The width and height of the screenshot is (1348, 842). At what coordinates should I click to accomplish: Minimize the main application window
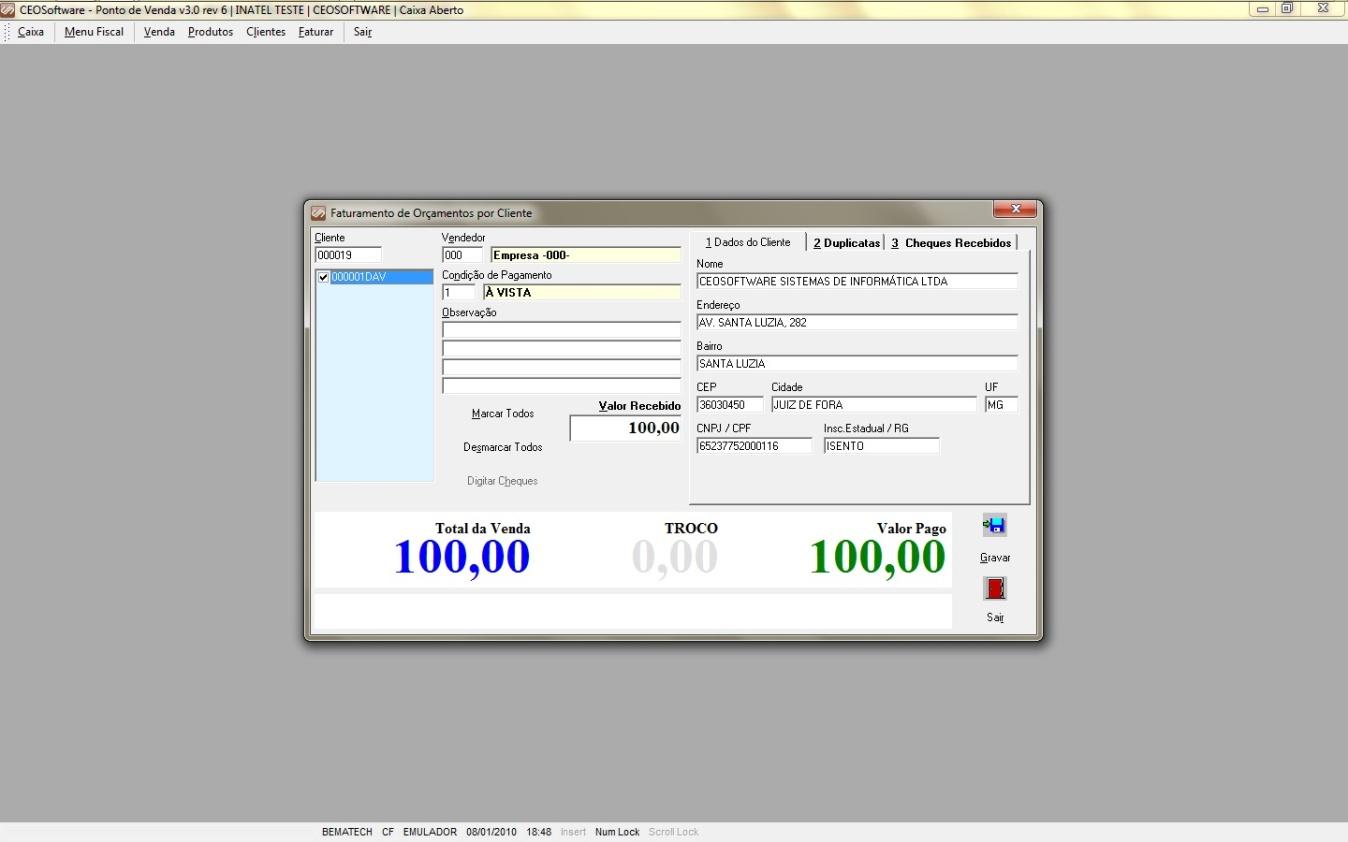coord(1262,9)
